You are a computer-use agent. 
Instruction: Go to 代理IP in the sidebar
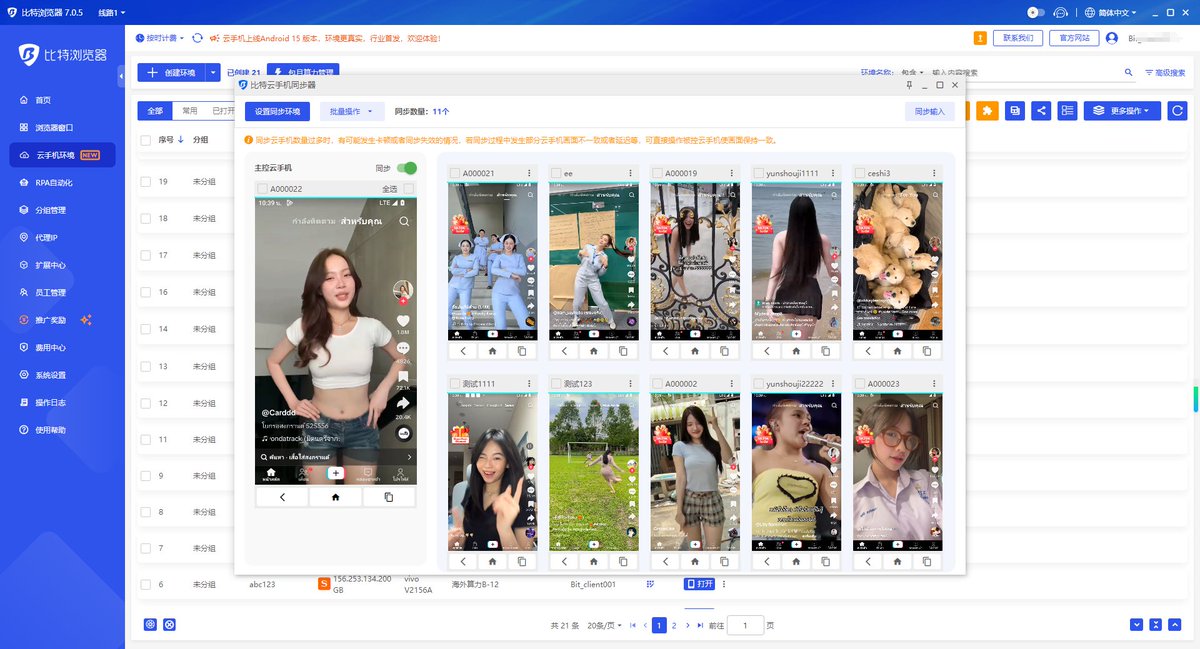(46, 238)
